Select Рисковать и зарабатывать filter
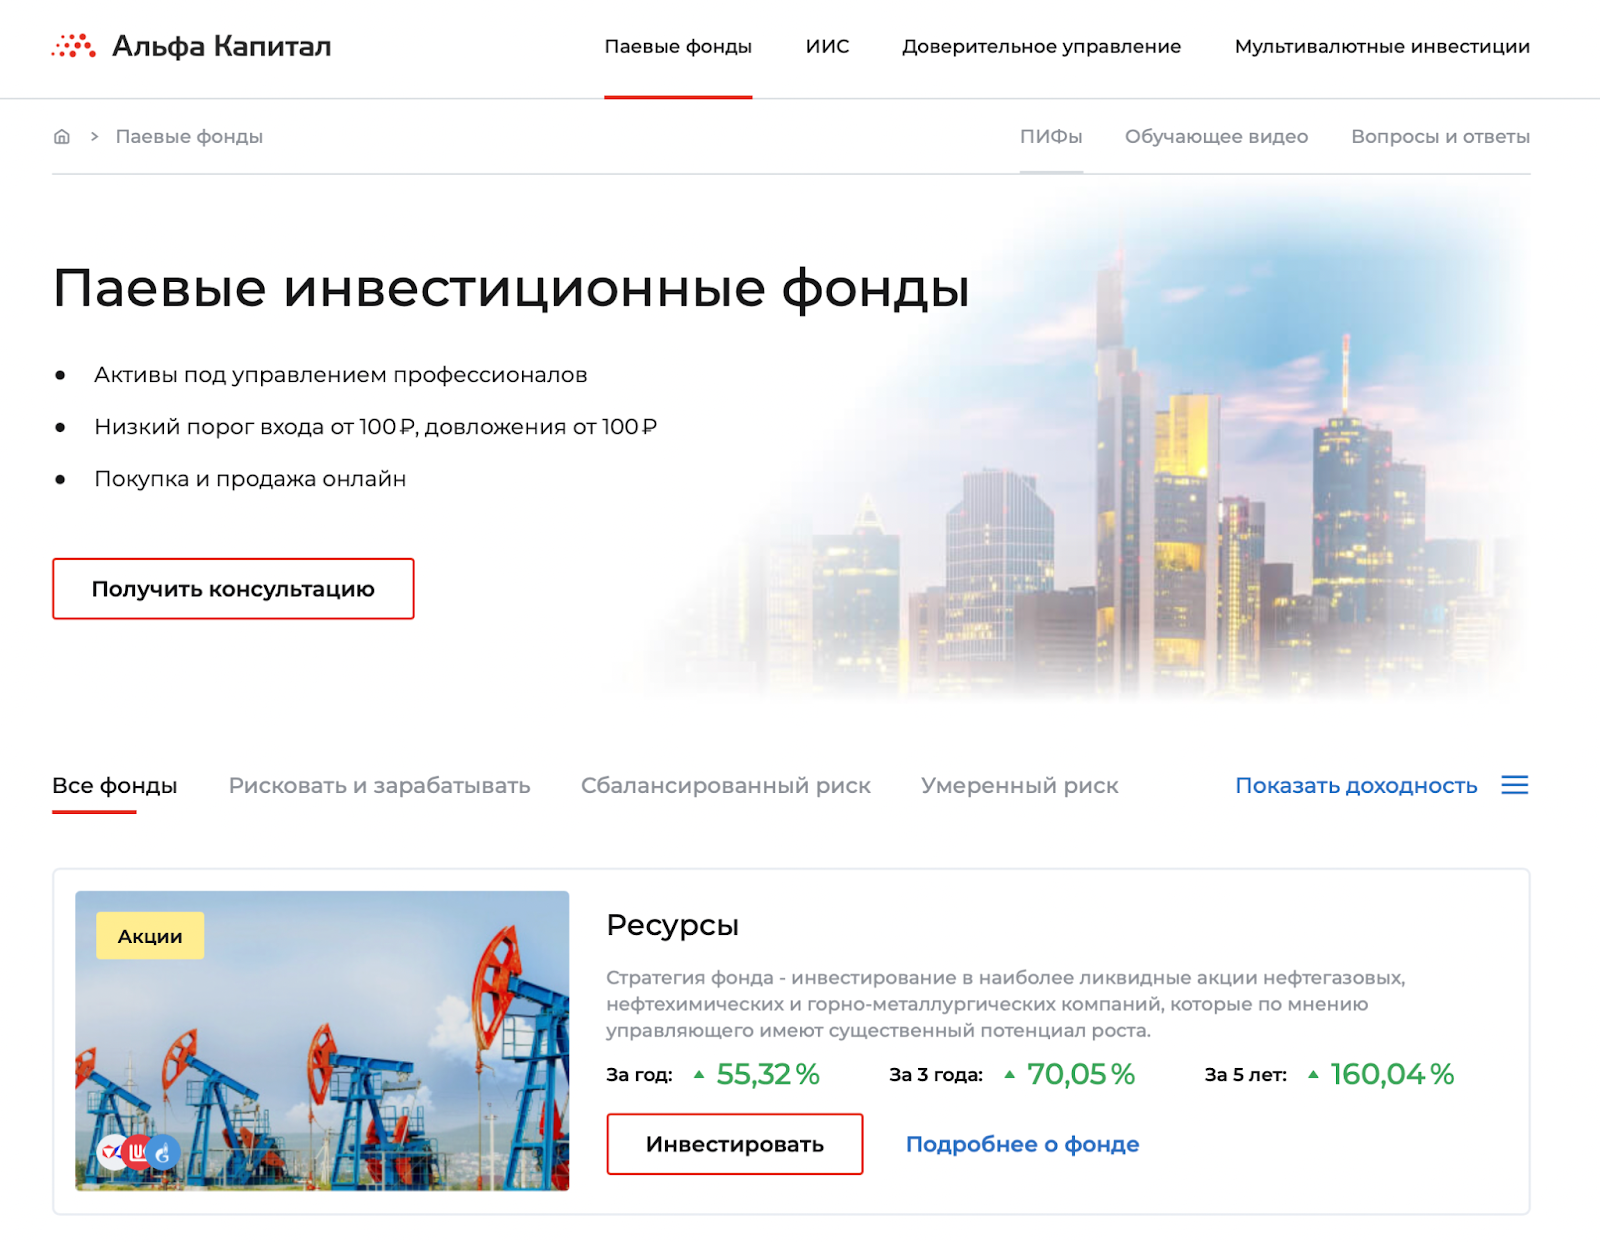 tap(380, 786)
